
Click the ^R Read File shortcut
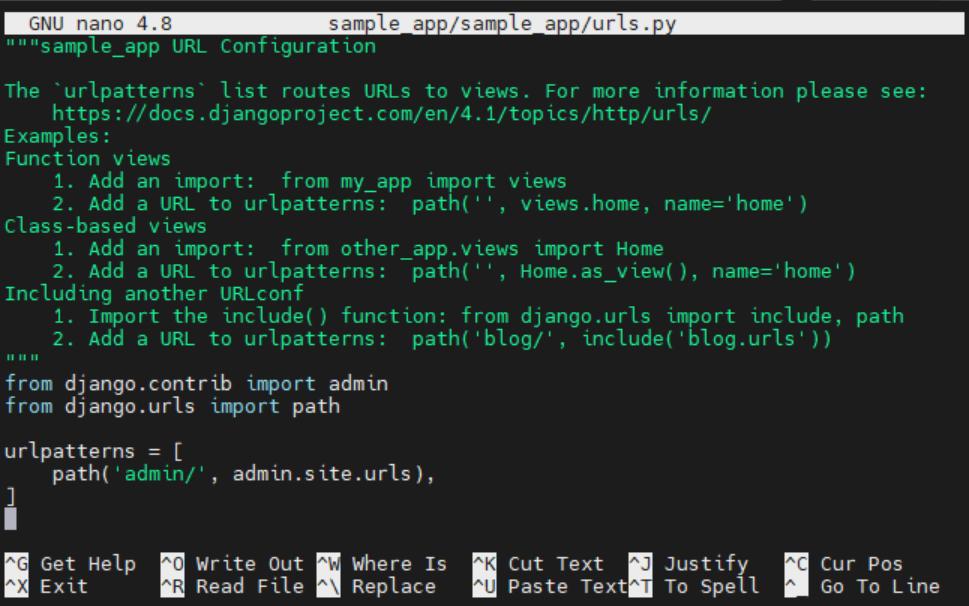[x=232, y=586]
